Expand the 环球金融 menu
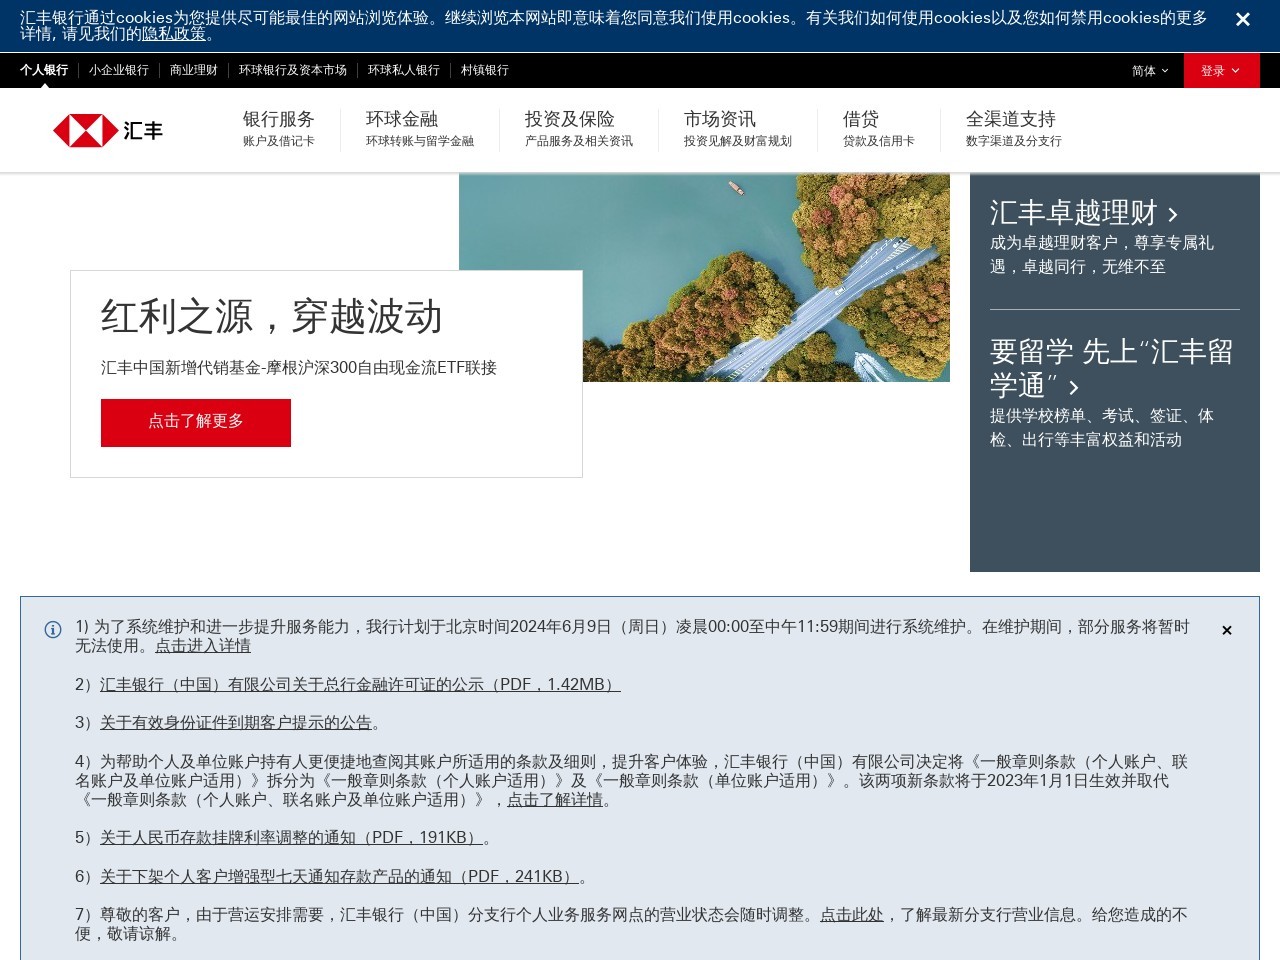 tap(420, 129)
